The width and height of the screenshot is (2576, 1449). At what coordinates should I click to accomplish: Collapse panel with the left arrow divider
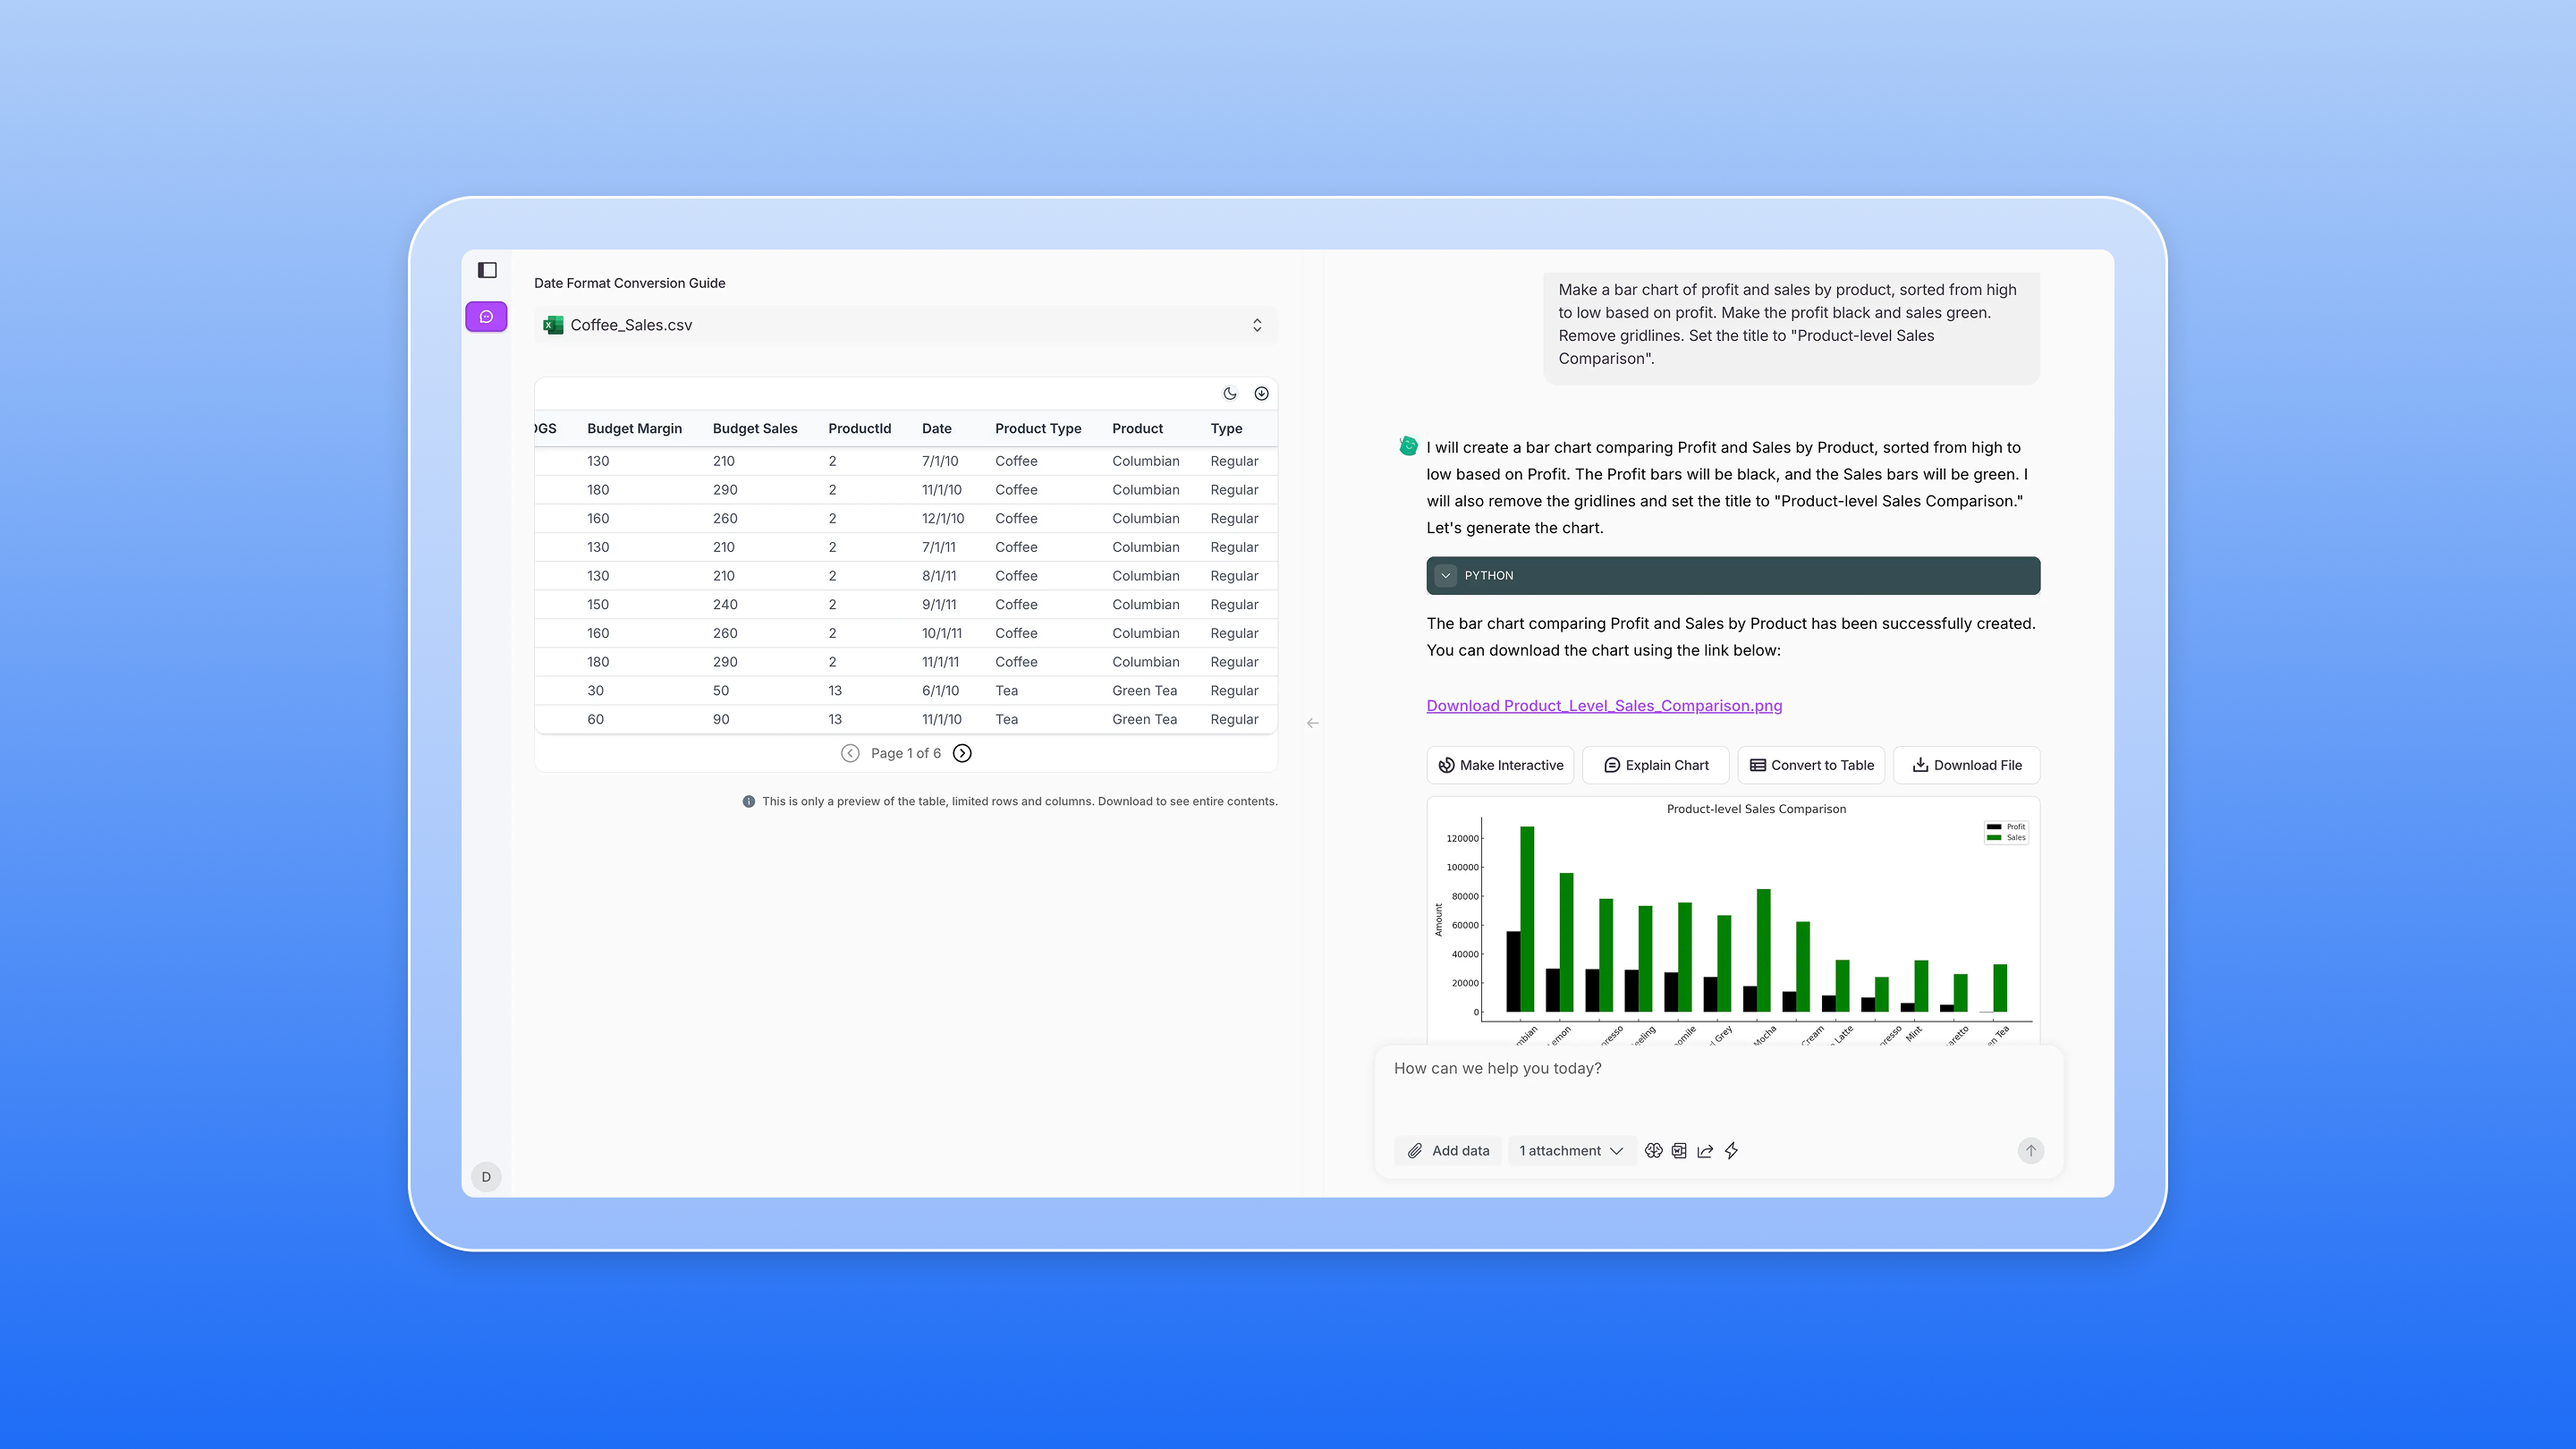coord(1312,723)
